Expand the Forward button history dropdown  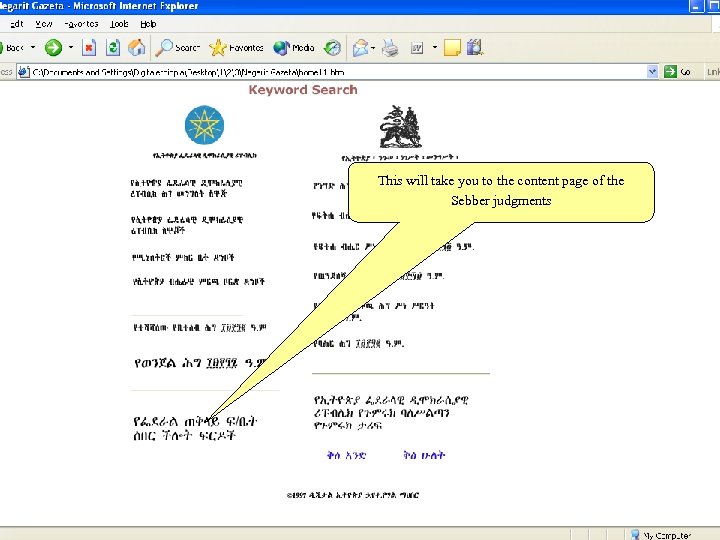pos(71,47)
